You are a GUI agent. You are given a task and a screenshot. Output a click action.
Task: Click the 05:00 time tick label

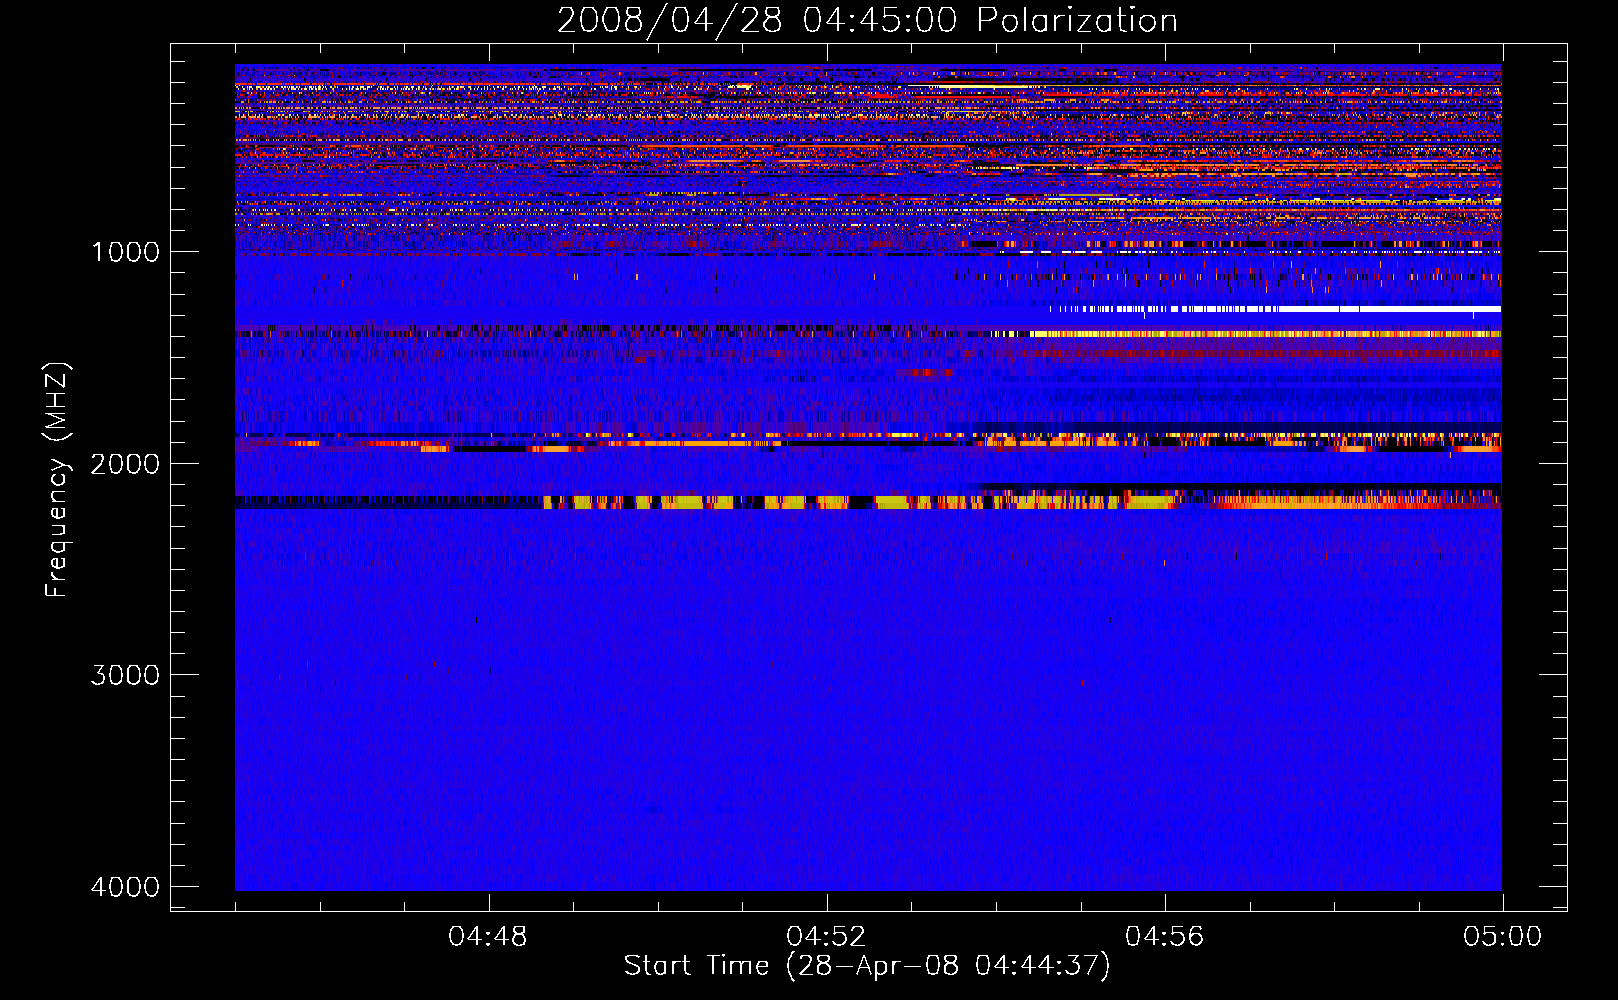point(1502,937)
